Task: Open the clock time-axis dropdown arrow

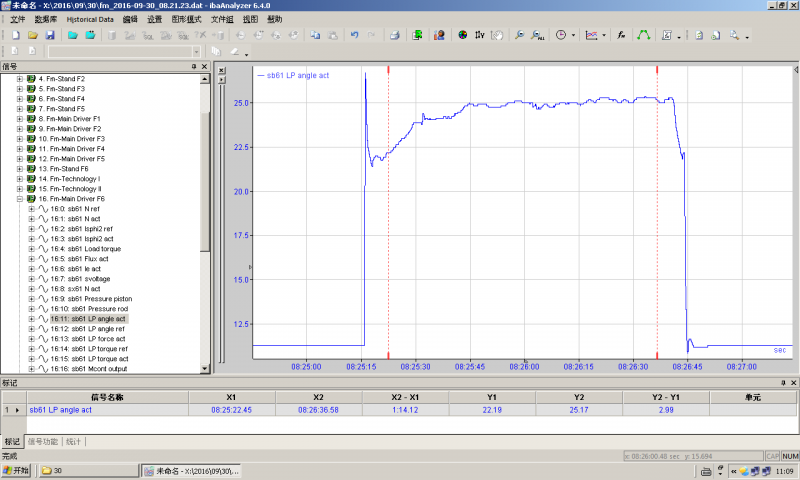Action: point(571,35)
